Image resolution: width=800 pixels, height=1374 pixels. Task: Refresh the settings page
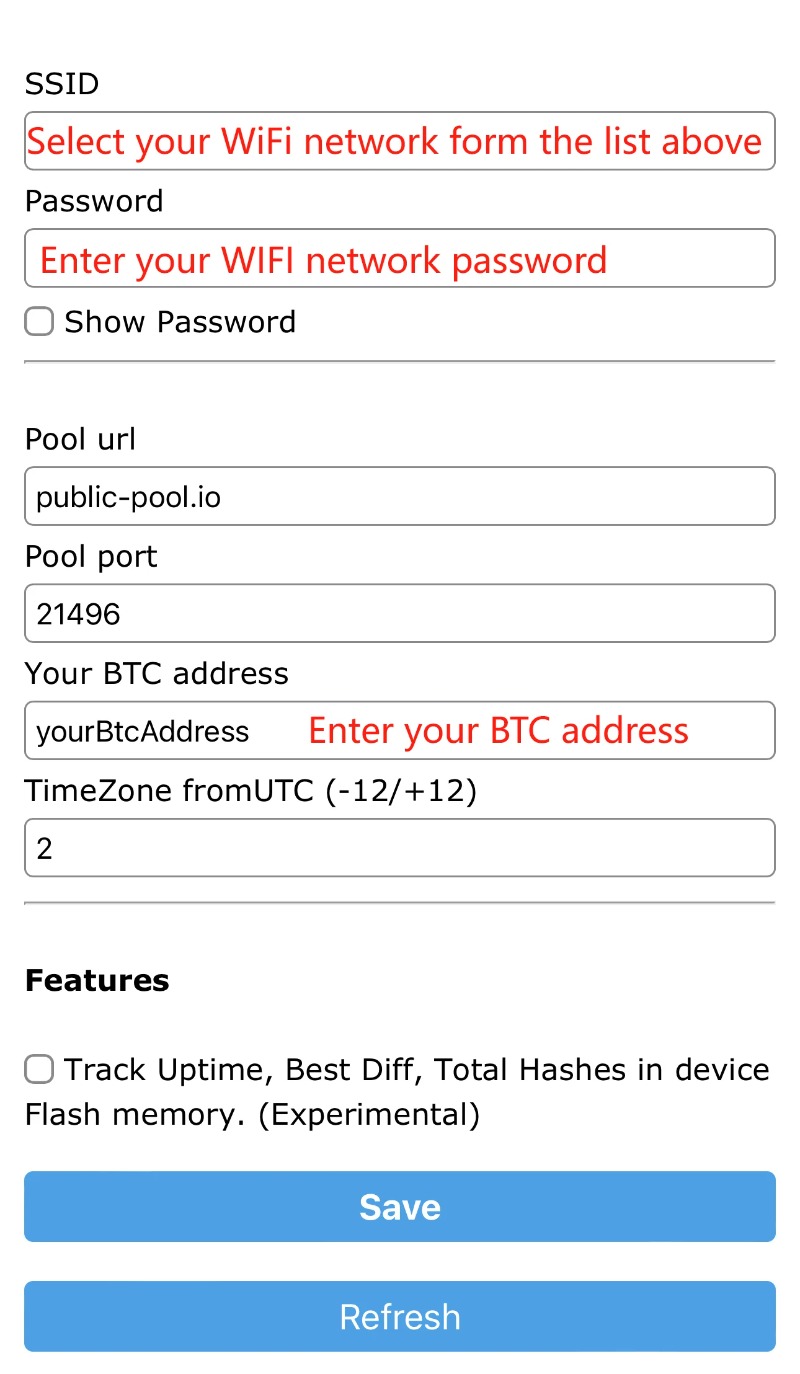click(x=400, y=1316)
